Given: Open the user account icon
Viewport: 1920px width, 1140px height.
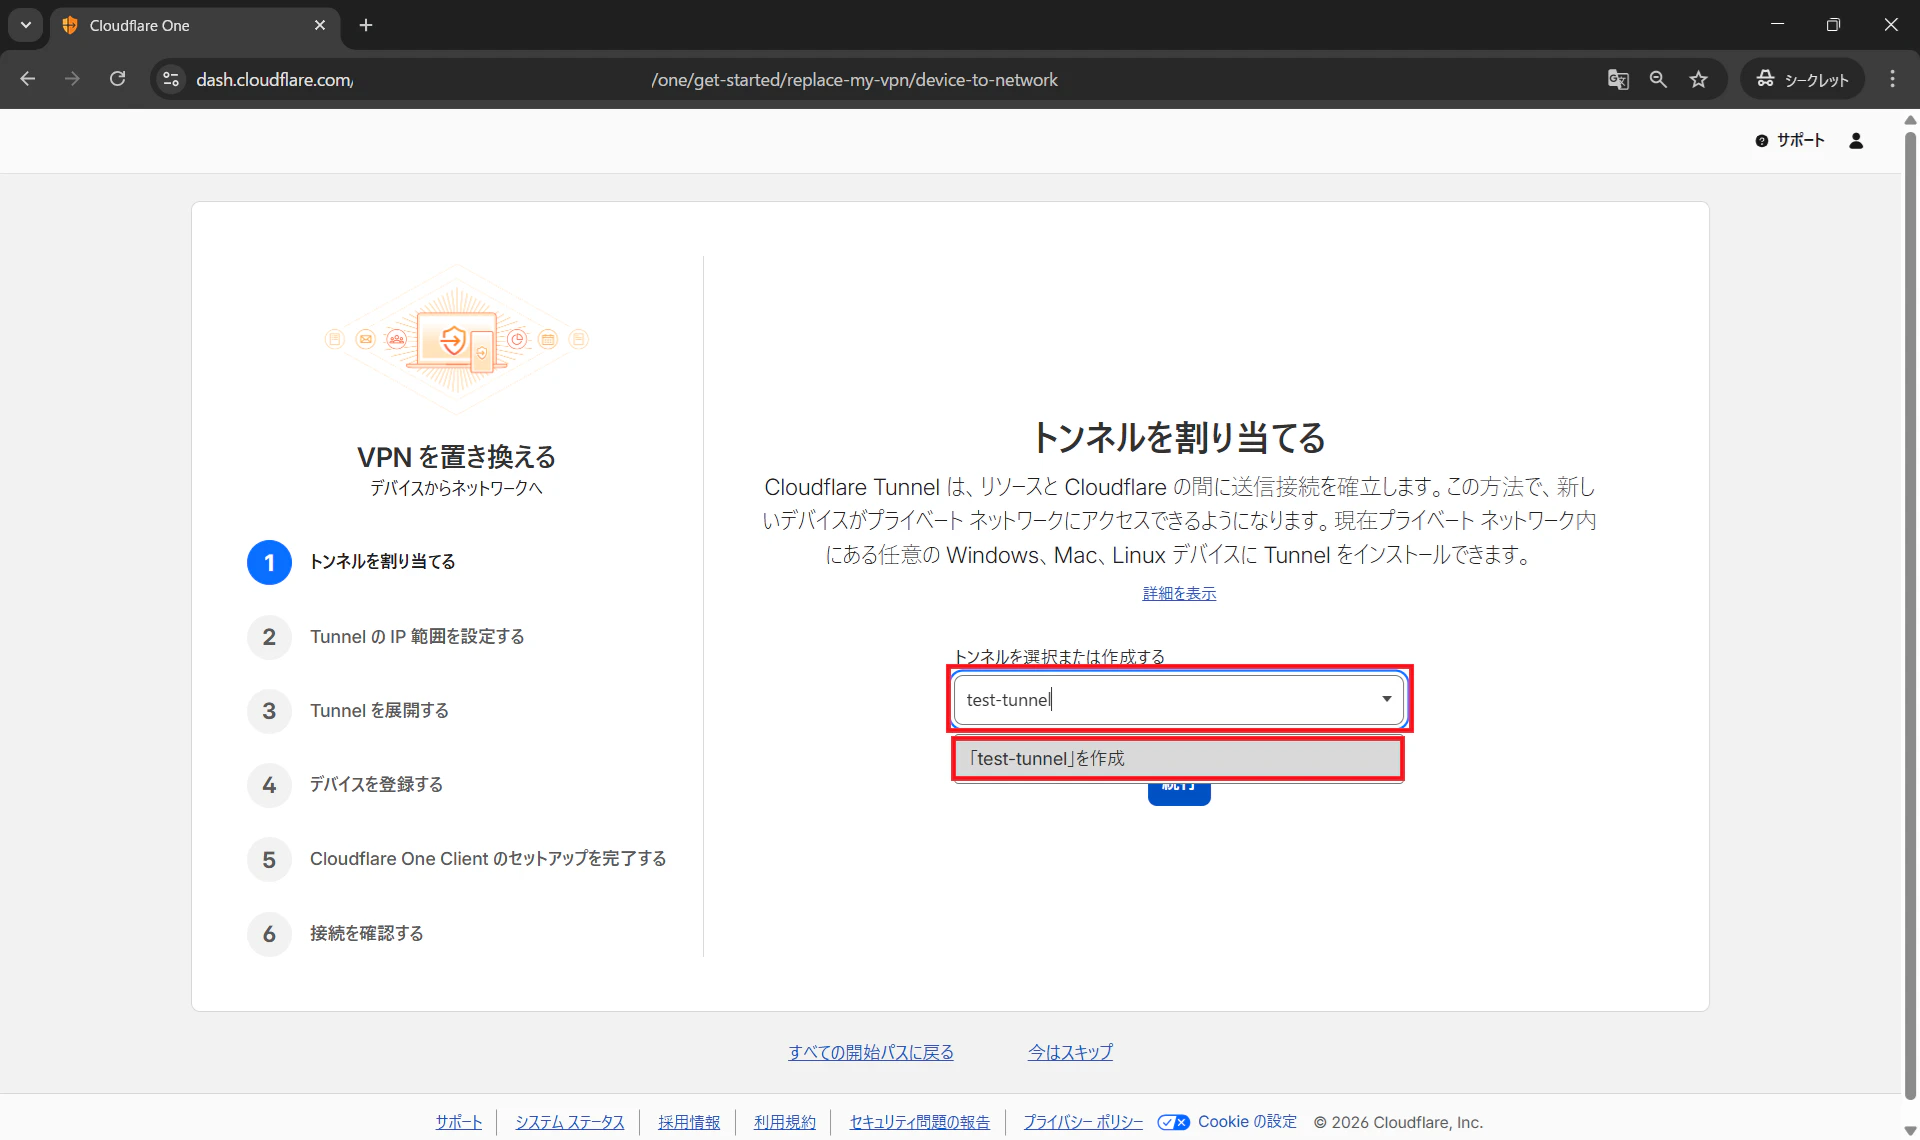Looking at the screenshot, I should tap(1856, 141).
